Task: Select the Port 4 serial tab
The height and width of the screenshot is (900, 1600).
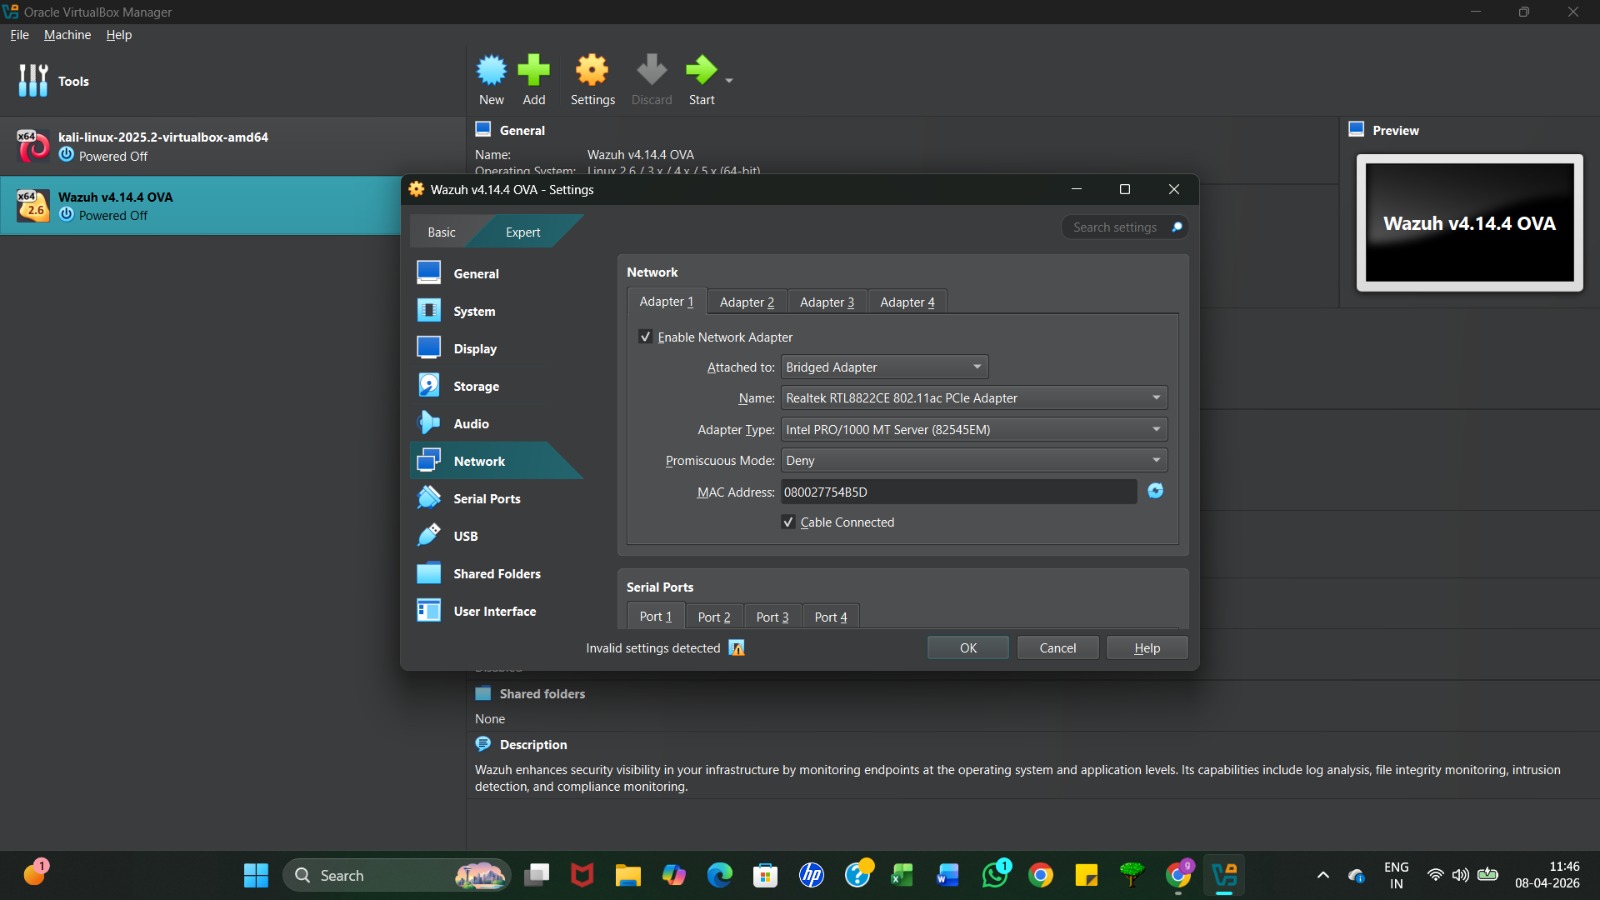Action: coord(831,617)
